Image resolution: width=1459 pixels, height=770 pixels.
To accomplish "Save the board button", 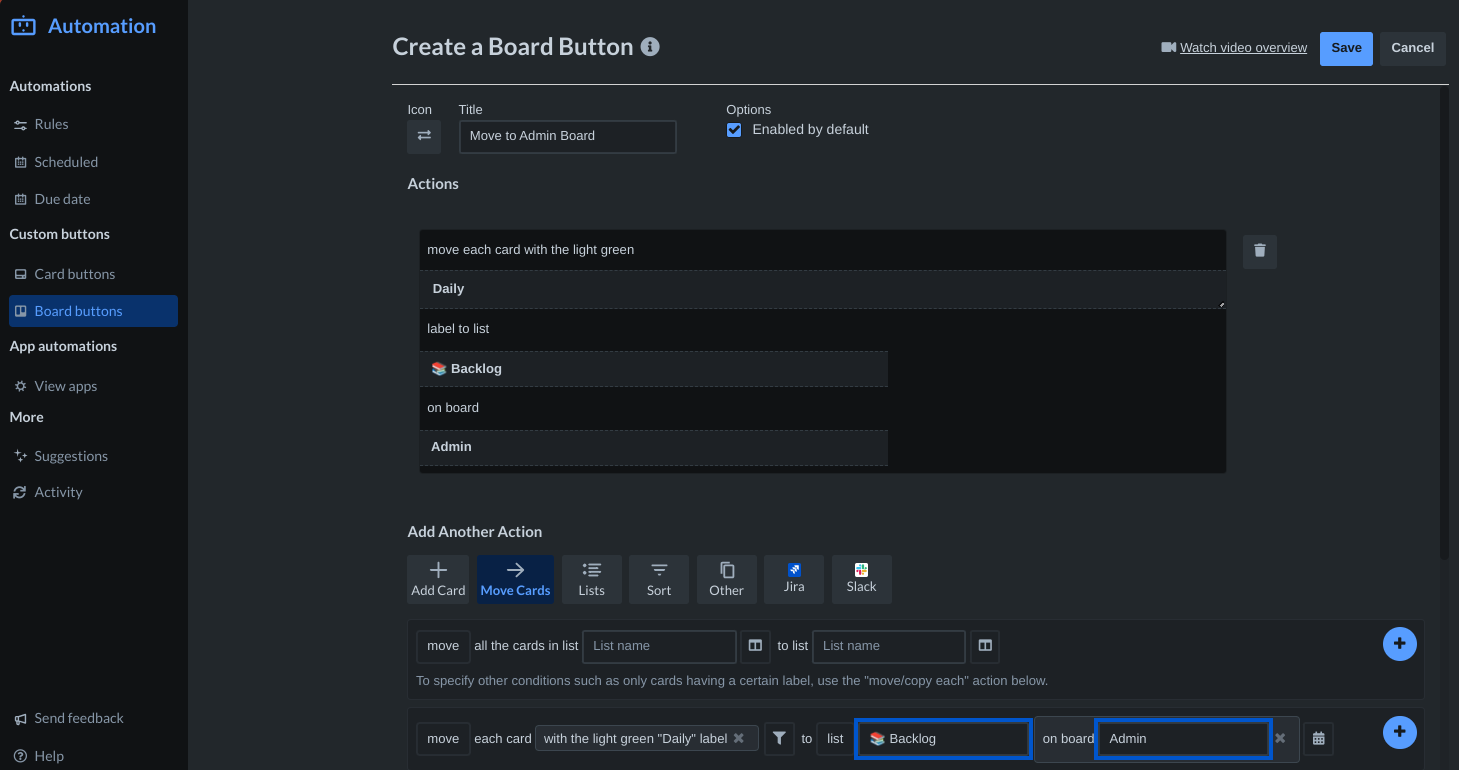I will pos(1345,47).
